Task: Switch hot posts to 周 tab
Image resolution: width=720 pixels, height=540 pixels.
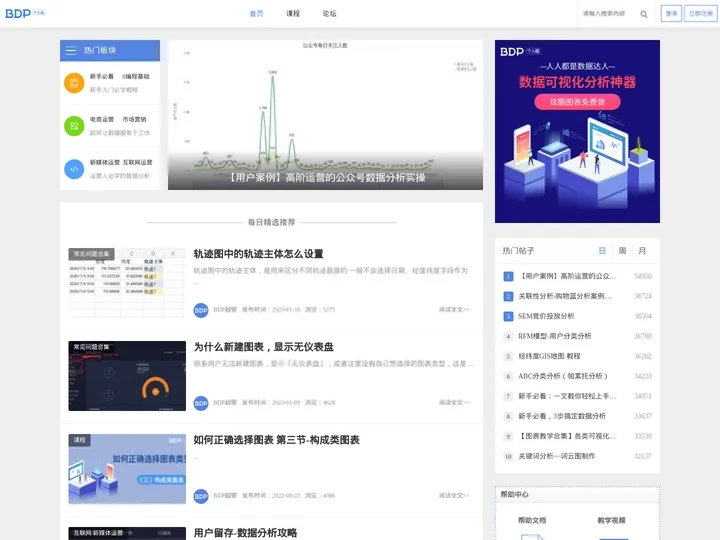Action: [622, 251]
